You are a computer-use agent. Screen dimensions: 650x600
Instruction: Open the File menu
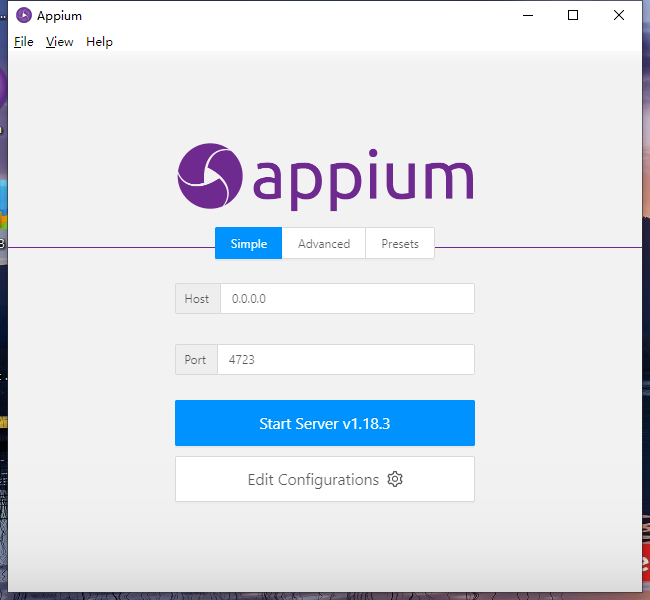pos(24,42)
